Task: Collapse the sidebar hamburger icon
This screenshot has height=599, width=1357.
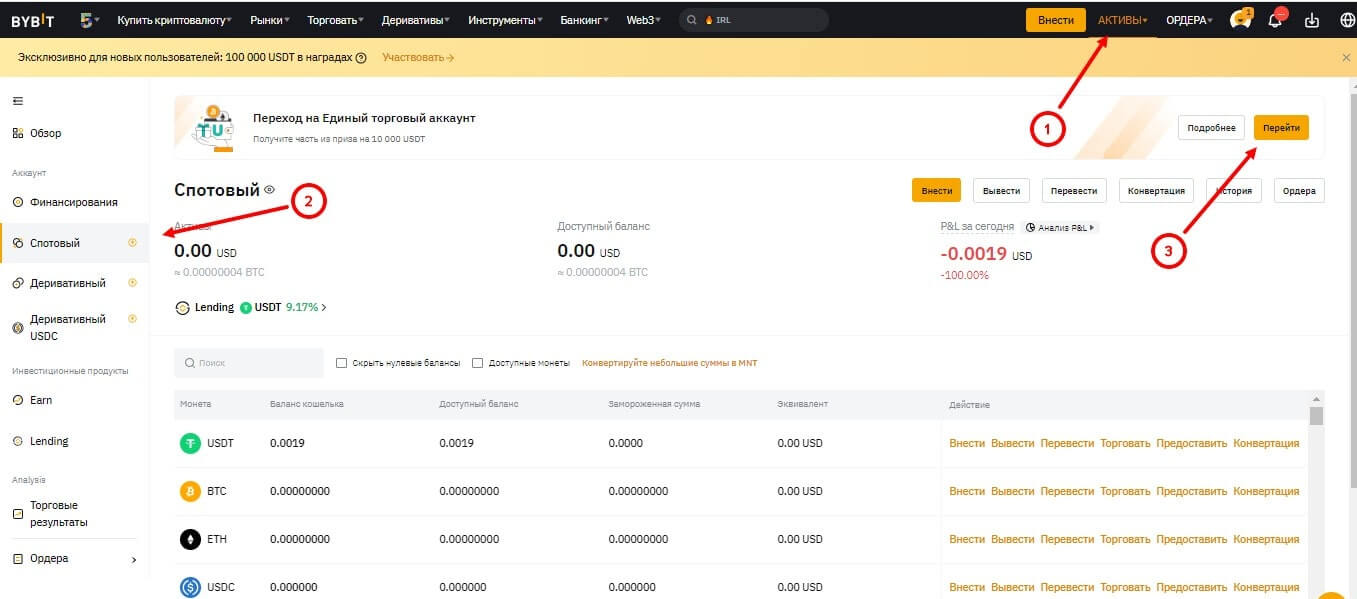Action: point(17,101)
